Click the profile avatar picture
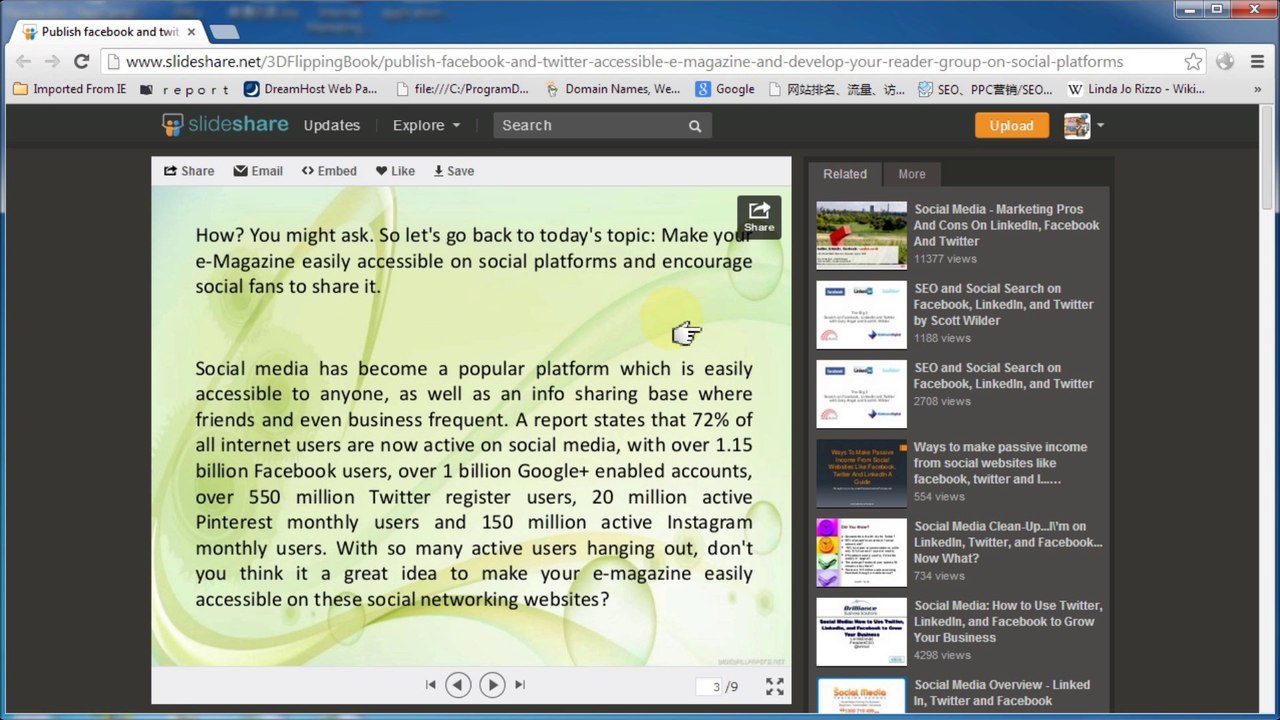The height and width of the screenshot is (720, 1280). (1077, 126)
